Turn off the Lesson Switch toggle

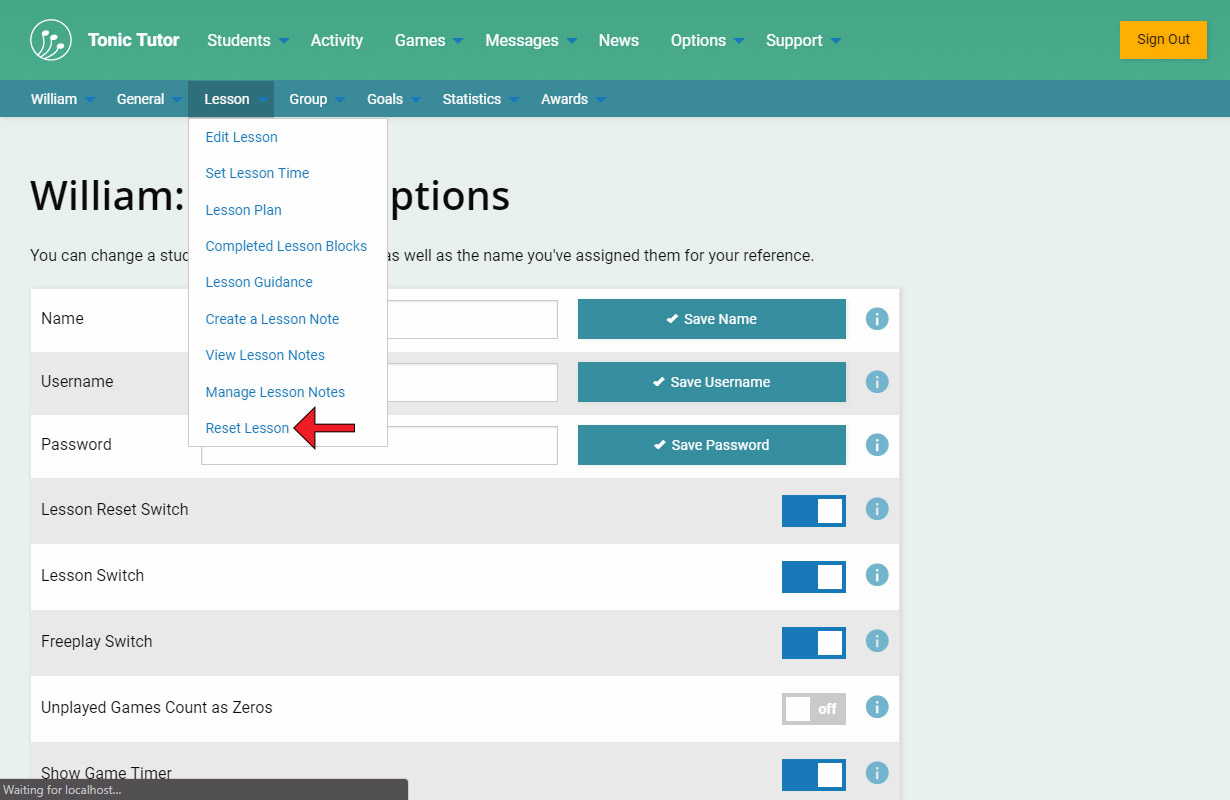(813, 577)
